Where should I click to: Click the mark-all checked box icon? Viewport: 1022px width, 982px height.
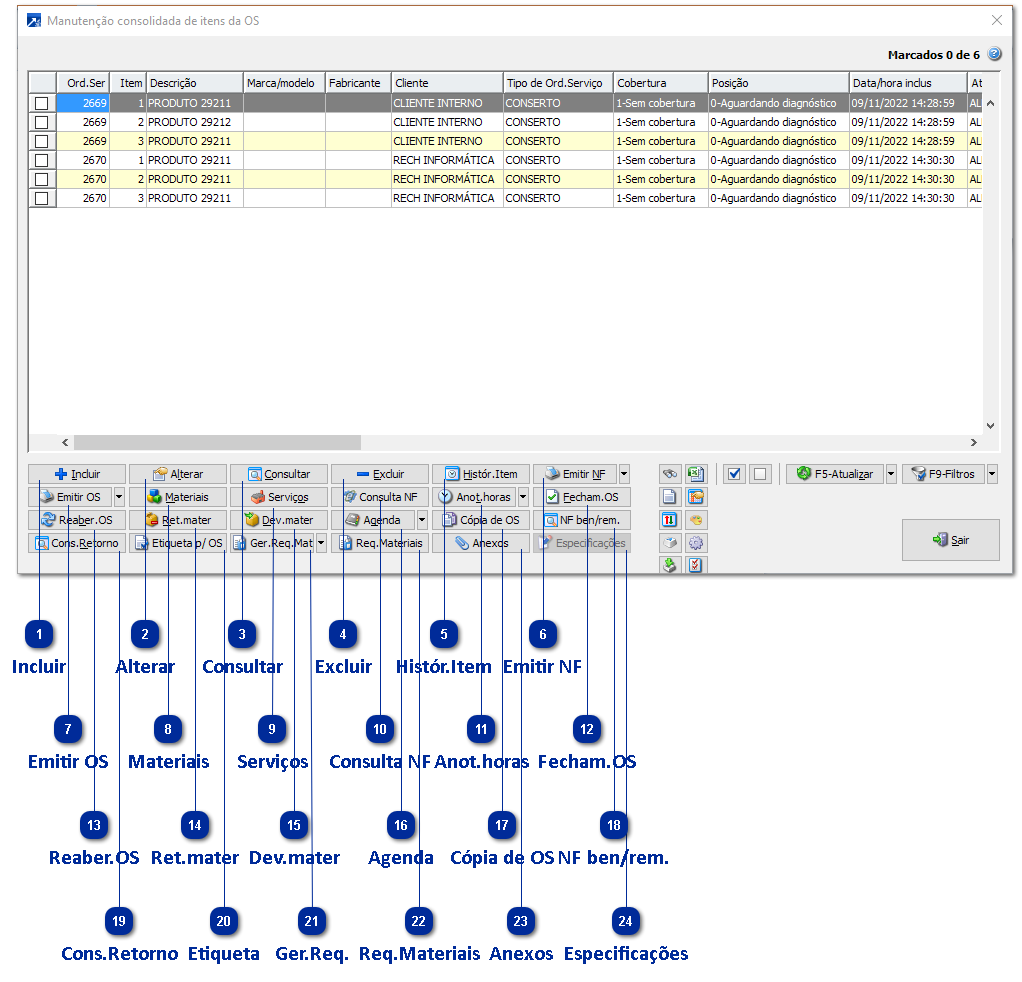(734, 474)
